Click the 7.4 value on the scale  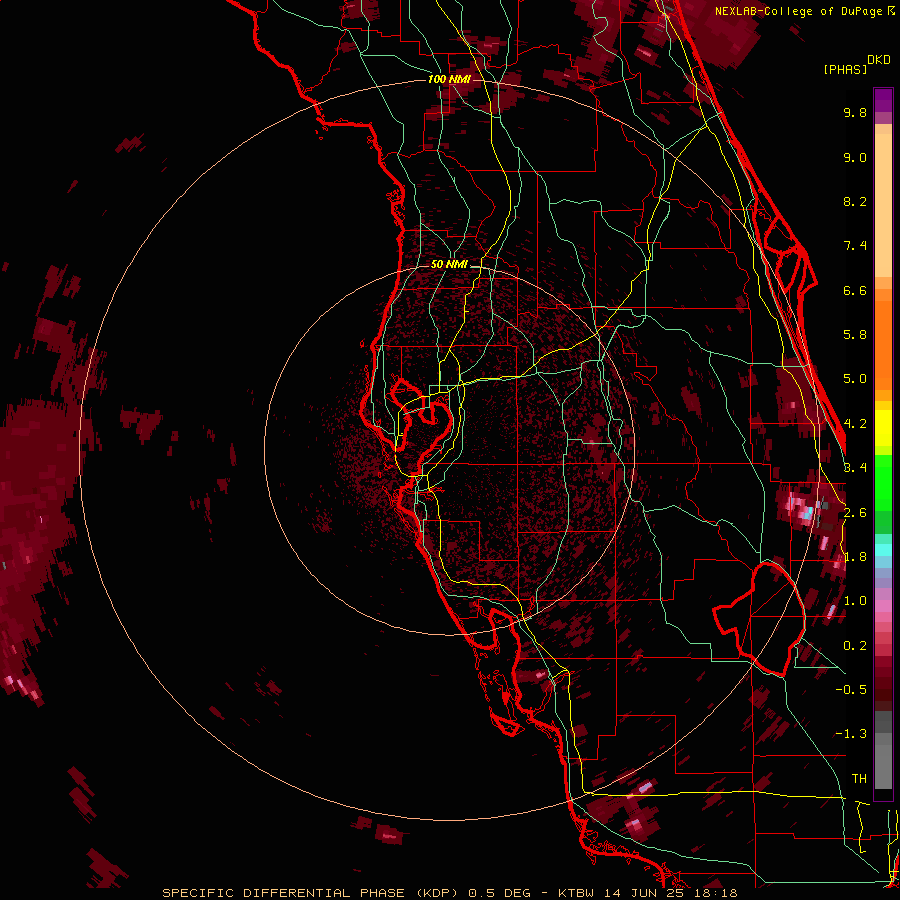tap(855, 246)
